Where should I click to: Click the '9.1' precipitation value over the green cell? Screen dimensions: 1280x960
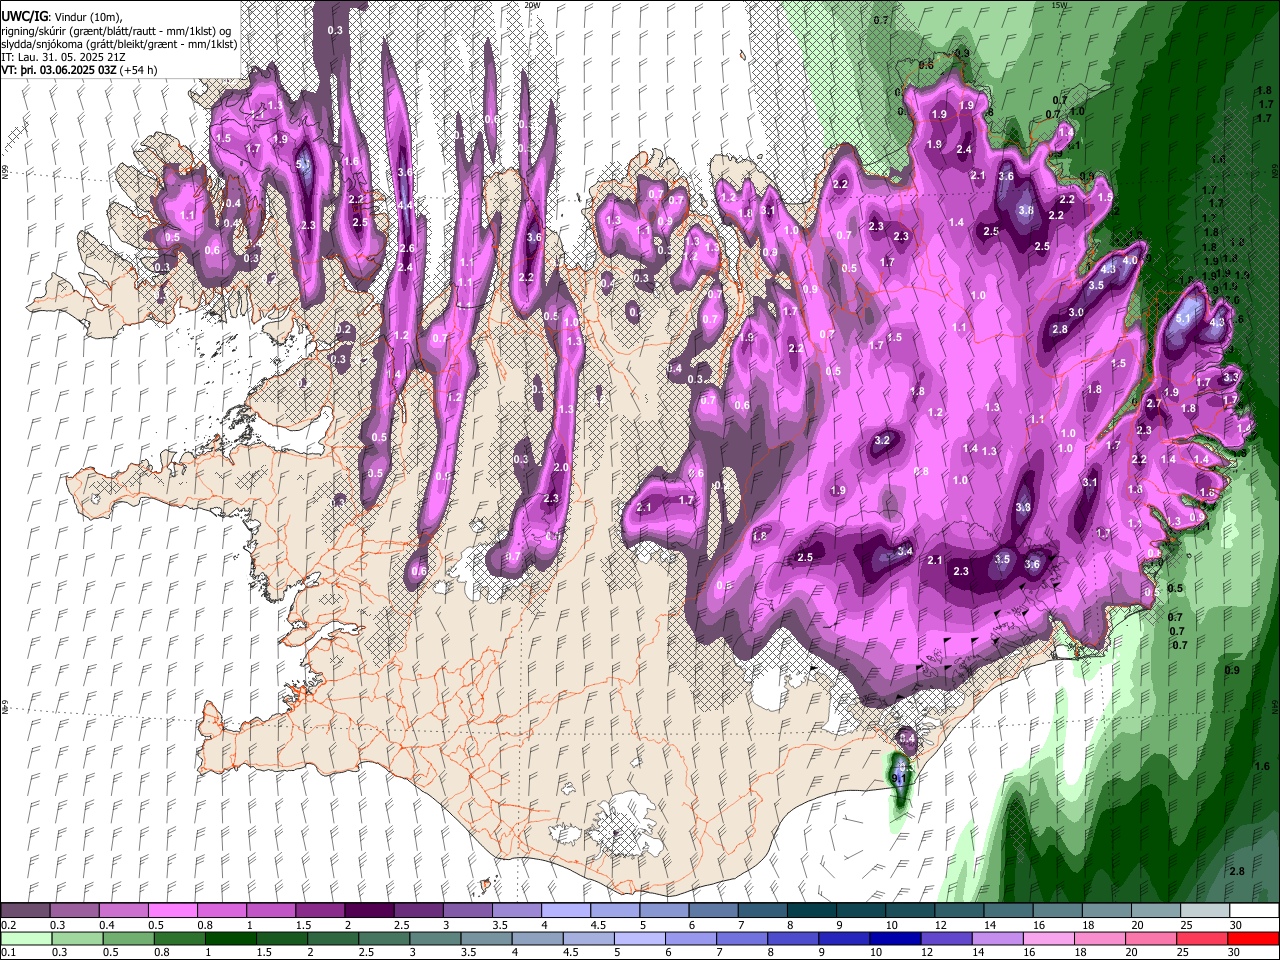(x=899, y=777)
